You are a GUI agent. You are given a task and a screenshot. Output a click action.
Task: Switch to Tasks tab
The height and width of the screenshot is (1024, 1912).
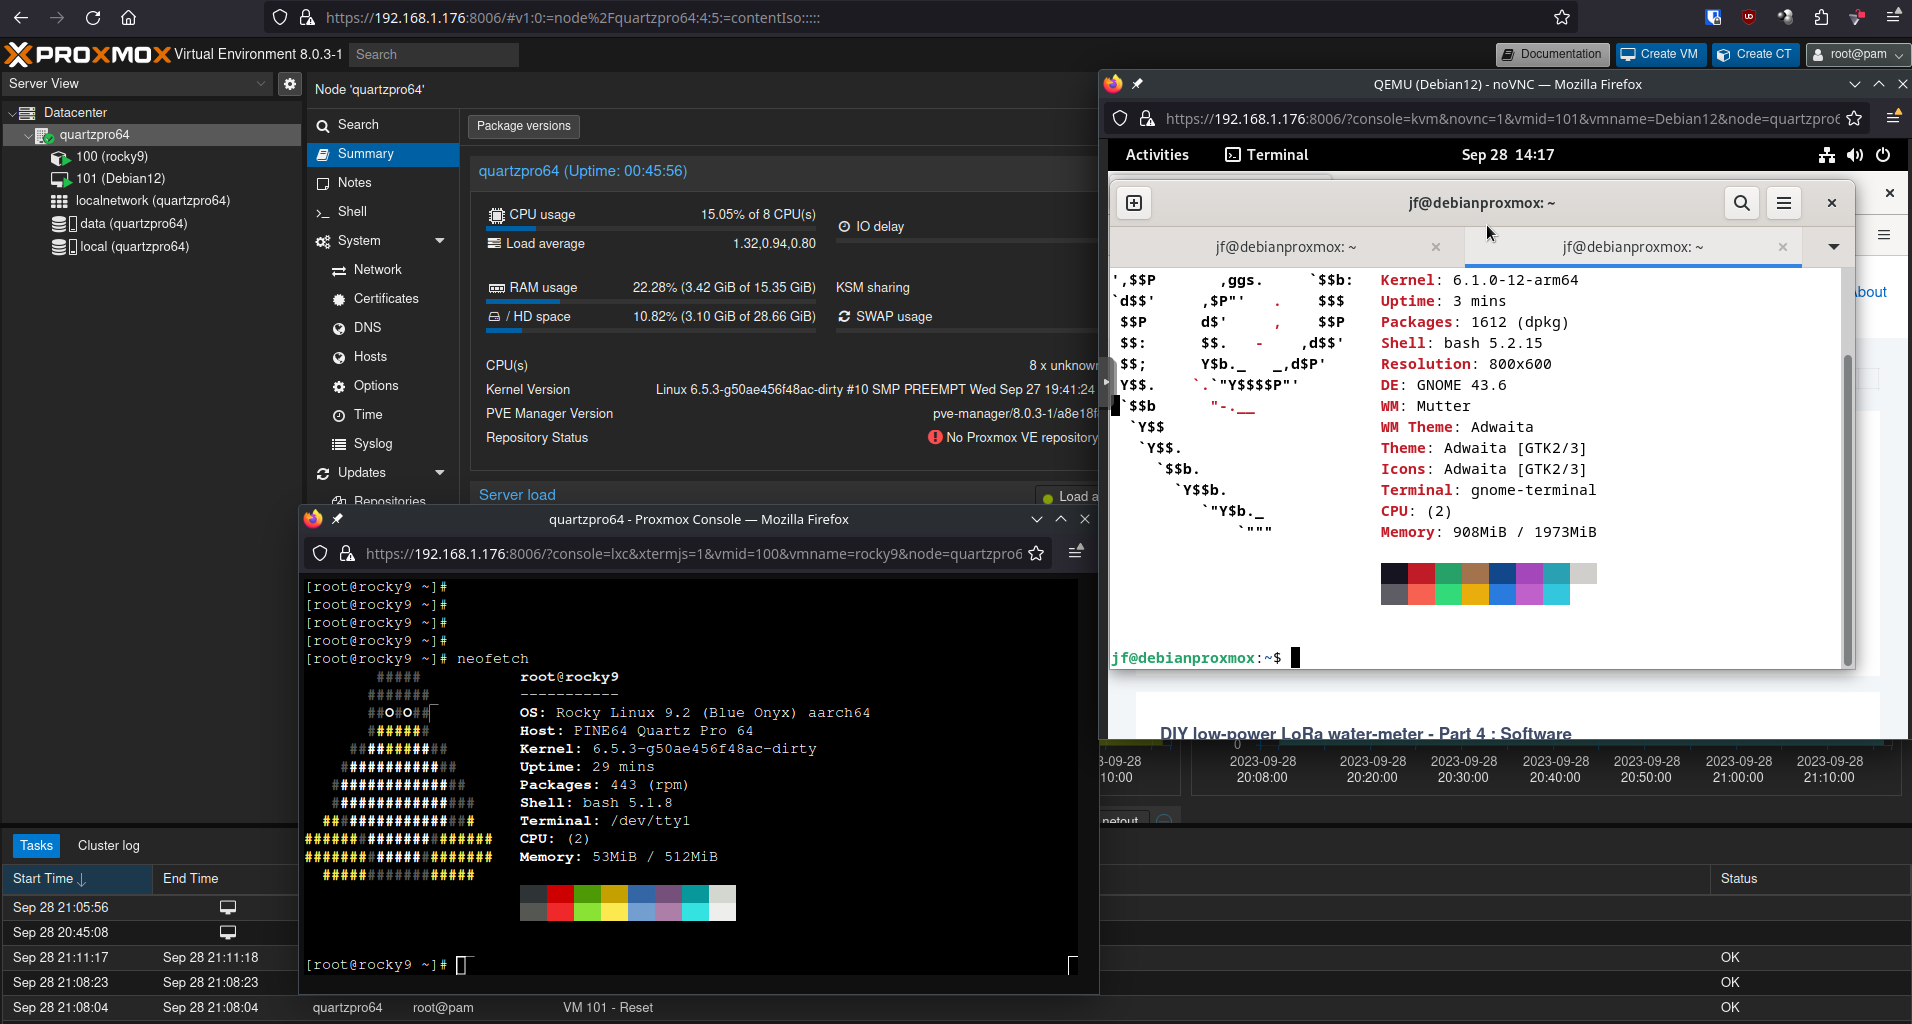pyautogui.click(x=36, y=846)
